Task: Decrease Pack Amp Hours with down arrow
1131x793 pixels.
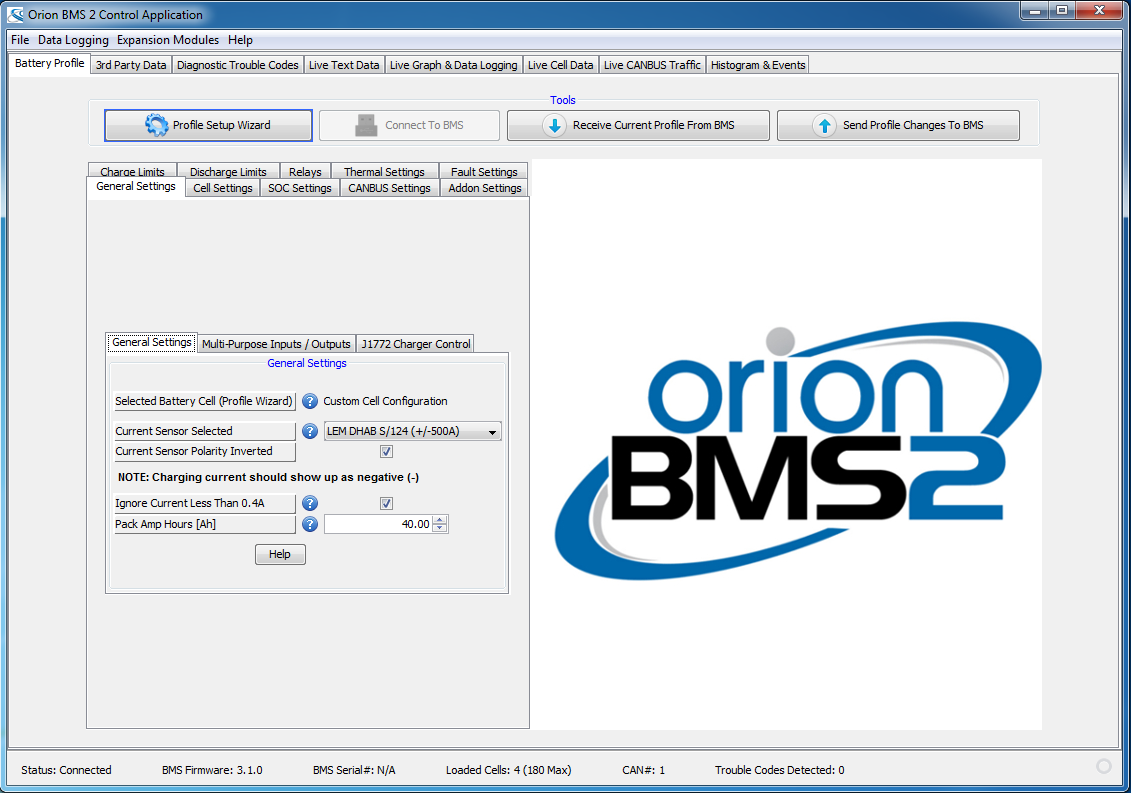Action: tap(439, 528)
